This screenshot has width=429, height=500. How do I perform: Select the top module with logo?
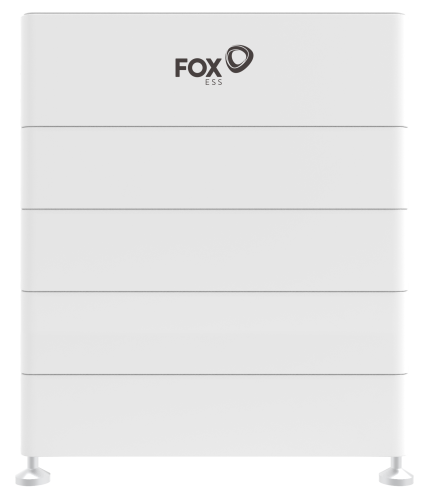tap(214, 70)
